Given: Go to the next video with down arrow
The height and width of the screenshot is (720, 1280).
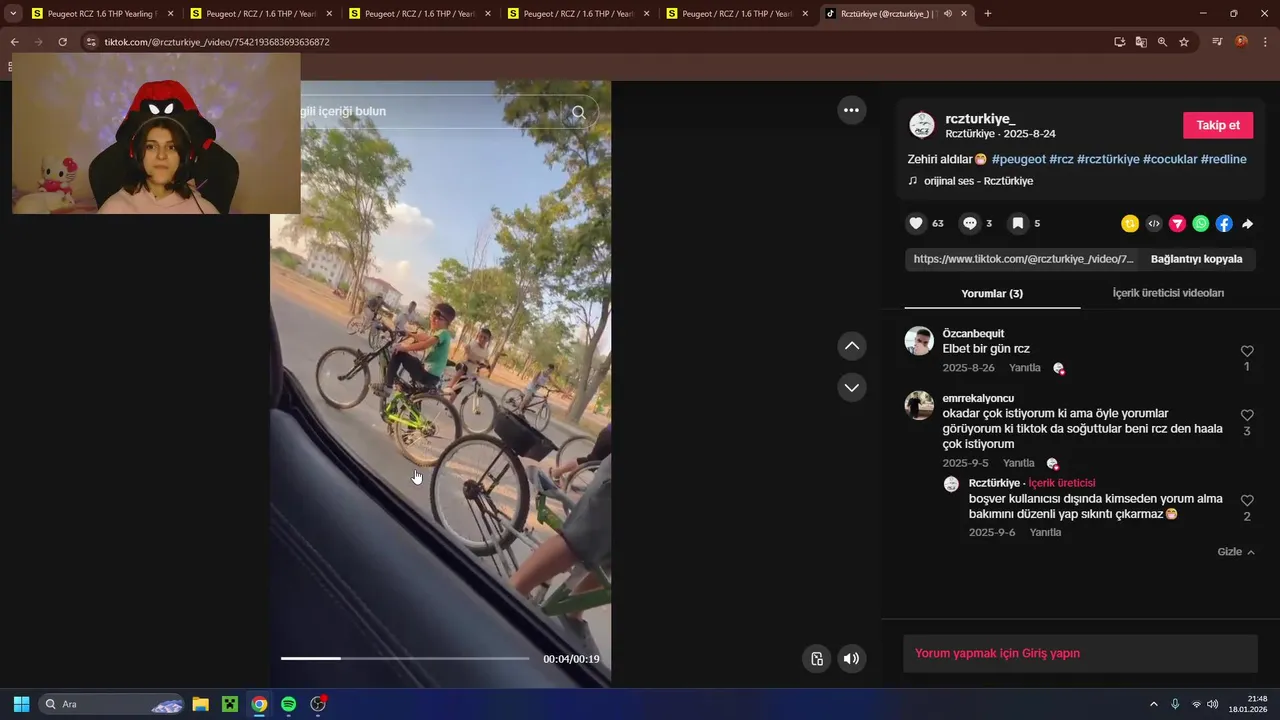Looking at the screenshot, I should click(851, 387).
